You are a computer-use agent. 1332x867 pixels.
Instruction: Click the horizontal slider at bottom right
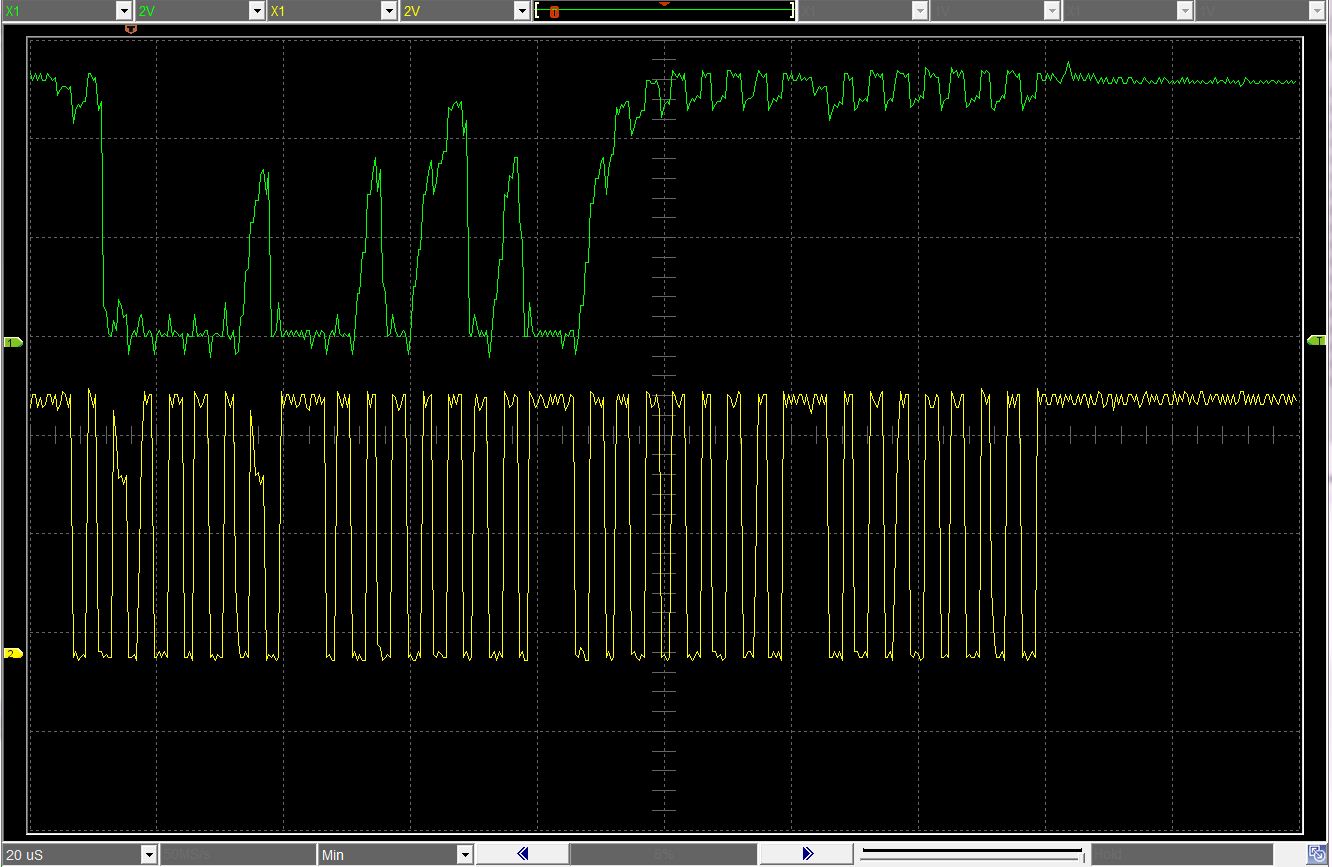click(970, 854)
